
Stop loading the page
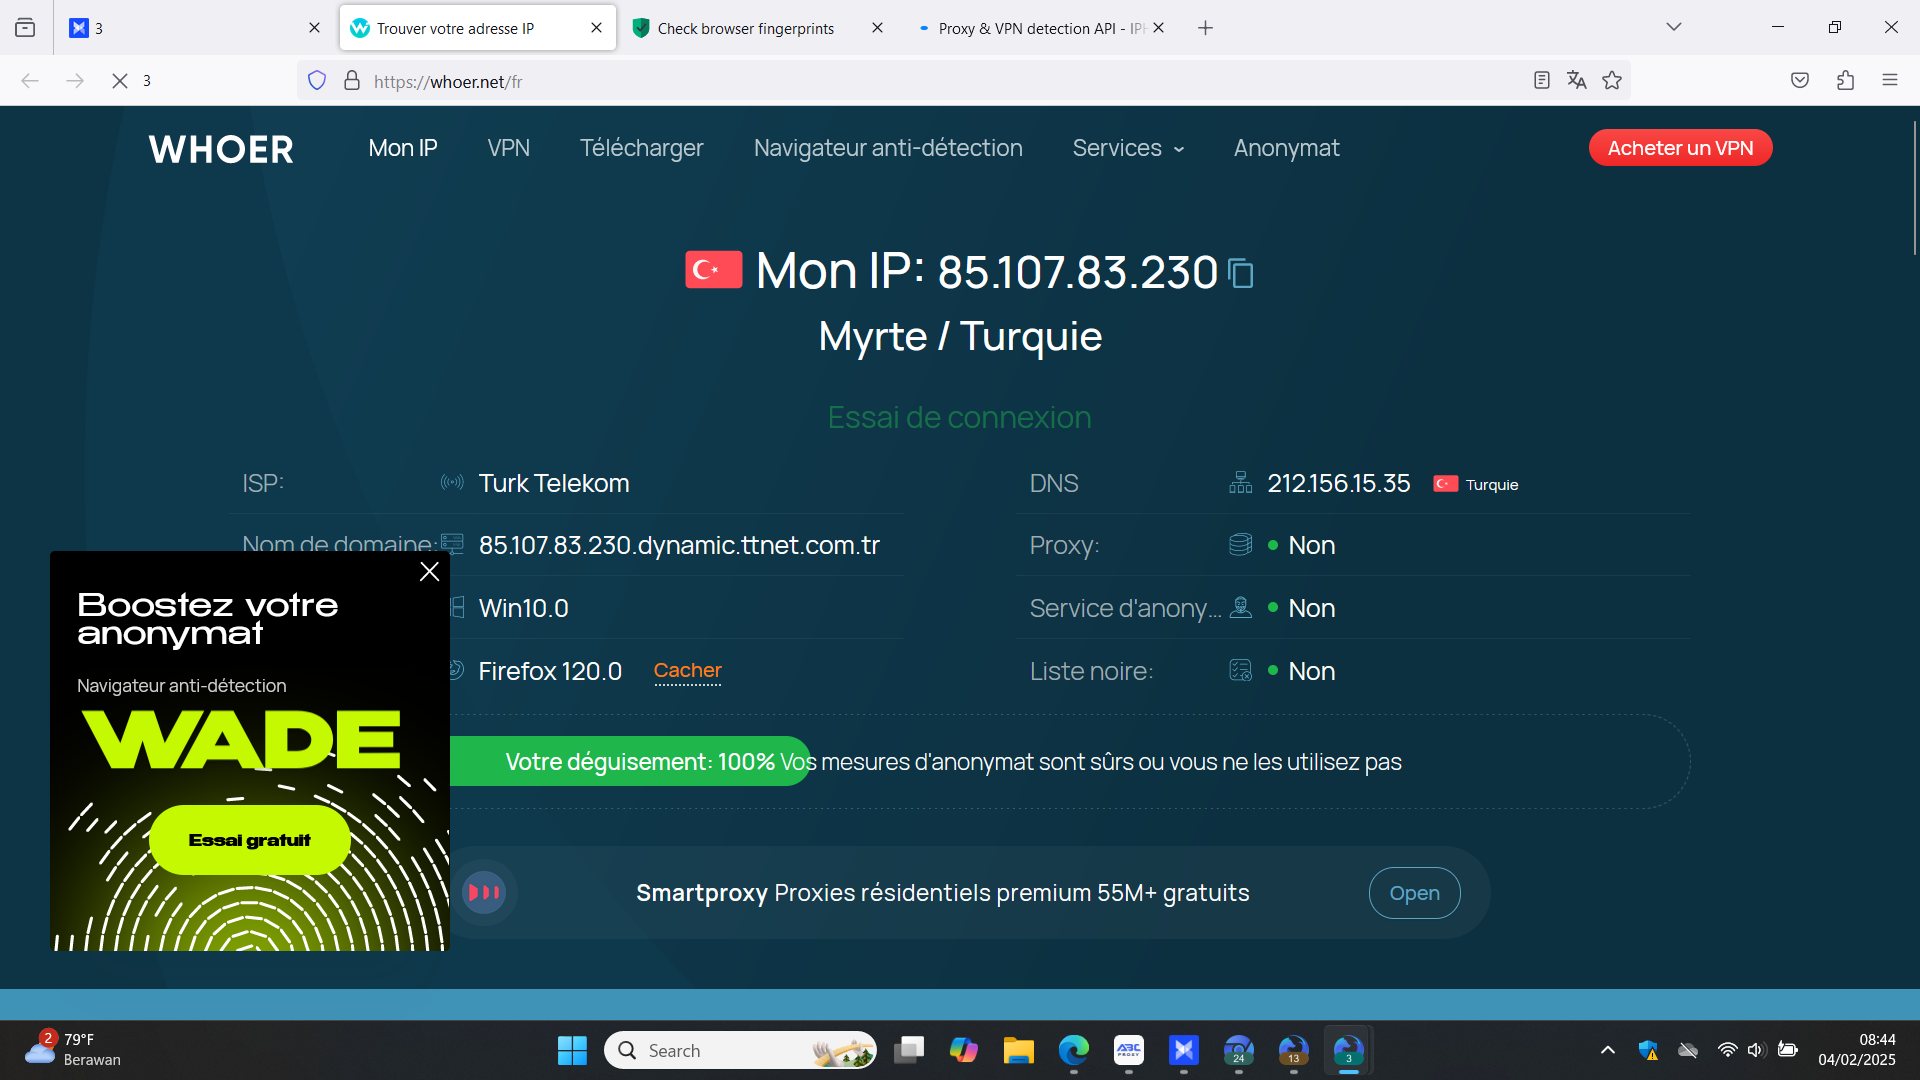point(120,81)
